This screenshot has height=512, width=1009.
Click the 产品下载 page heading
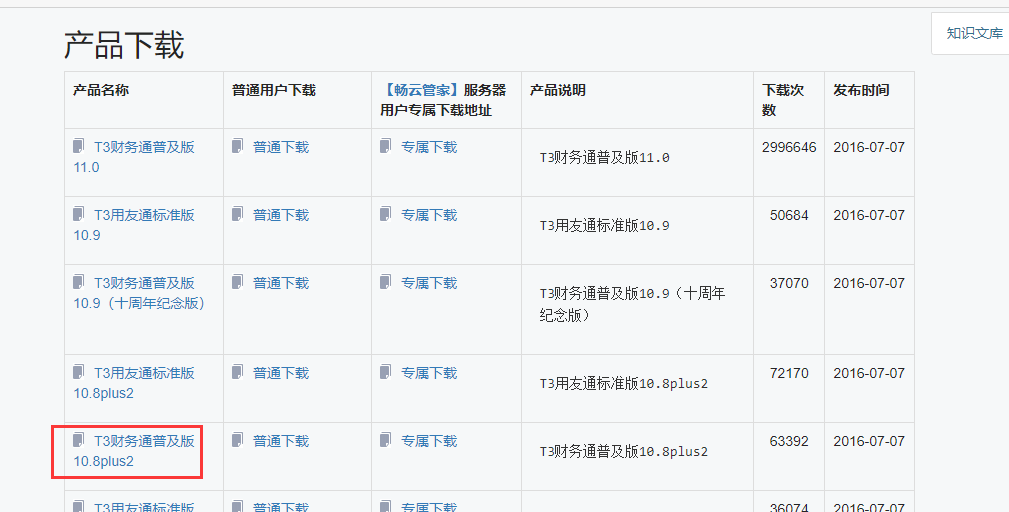124,45
